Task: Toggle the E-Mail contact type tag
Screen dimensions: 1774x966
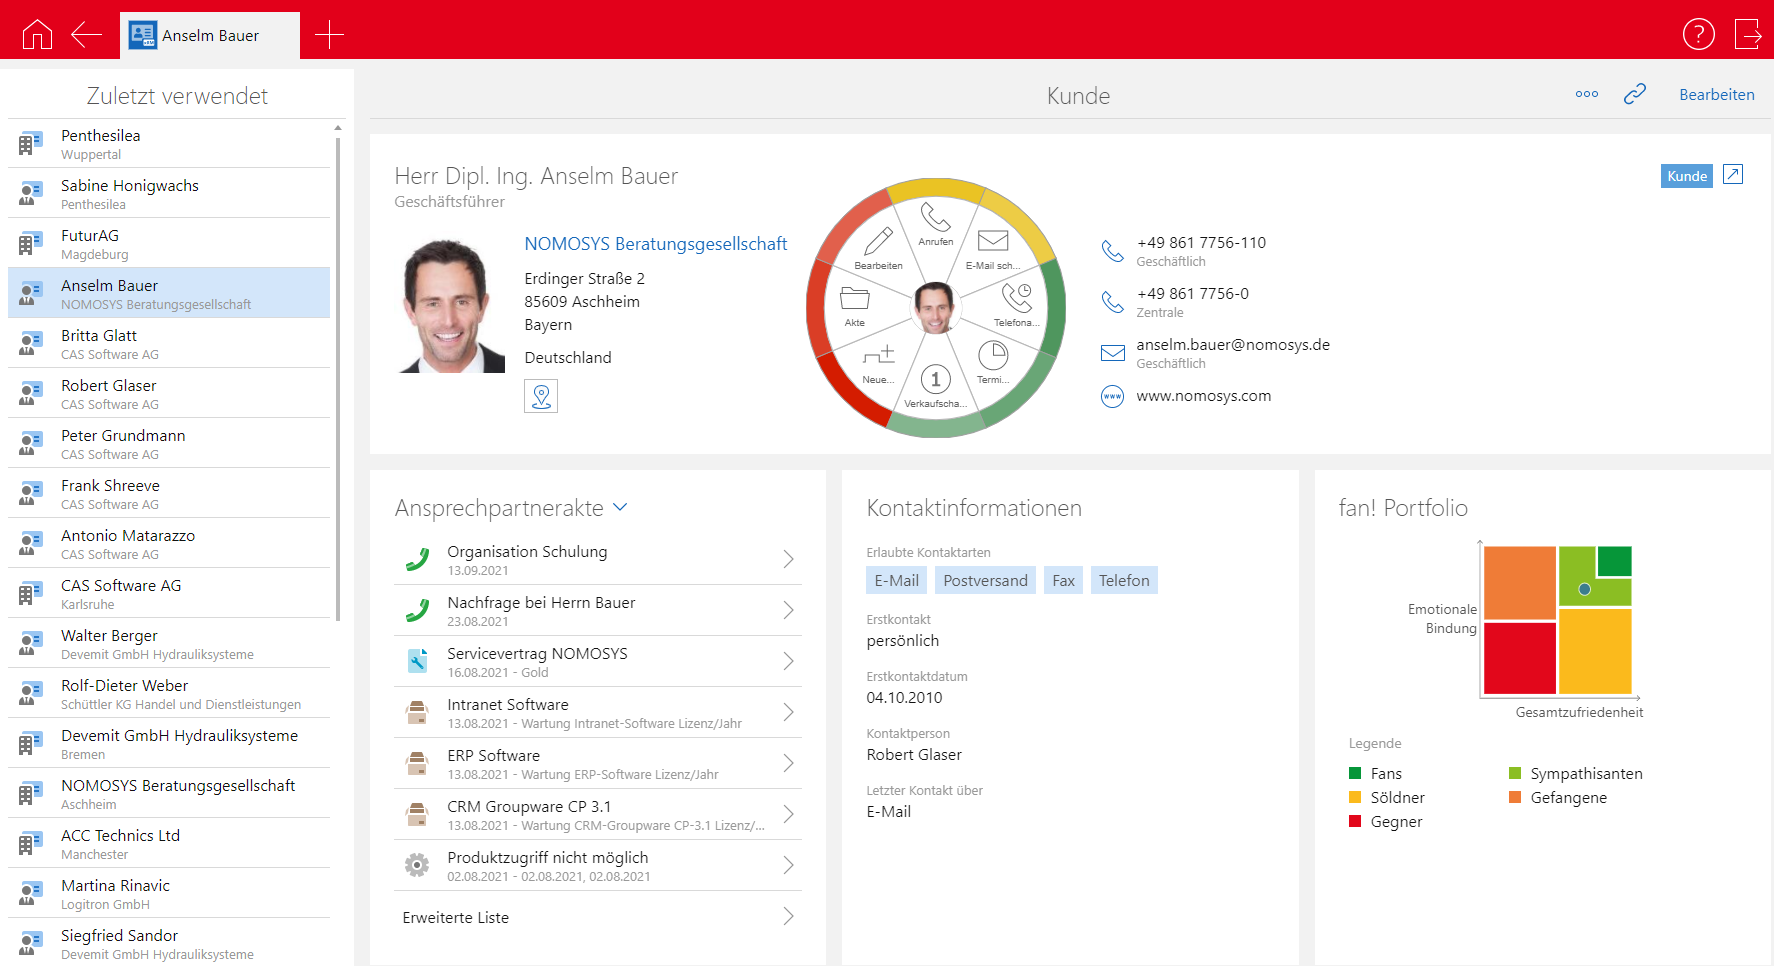Action: [x=896, y=580]
